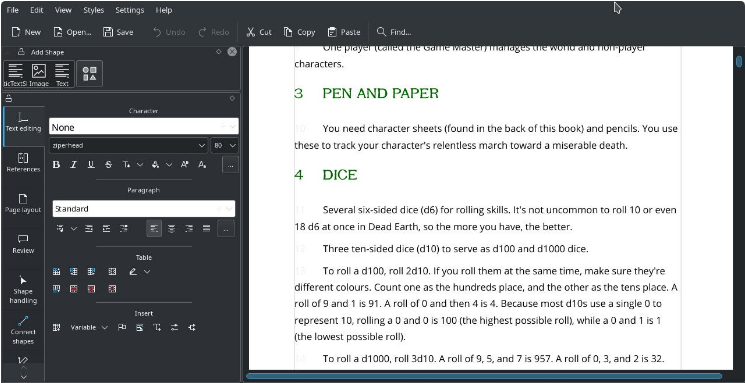
Task: Open the Find search tool
Action: pyautogui.click(x=394, y=32)
